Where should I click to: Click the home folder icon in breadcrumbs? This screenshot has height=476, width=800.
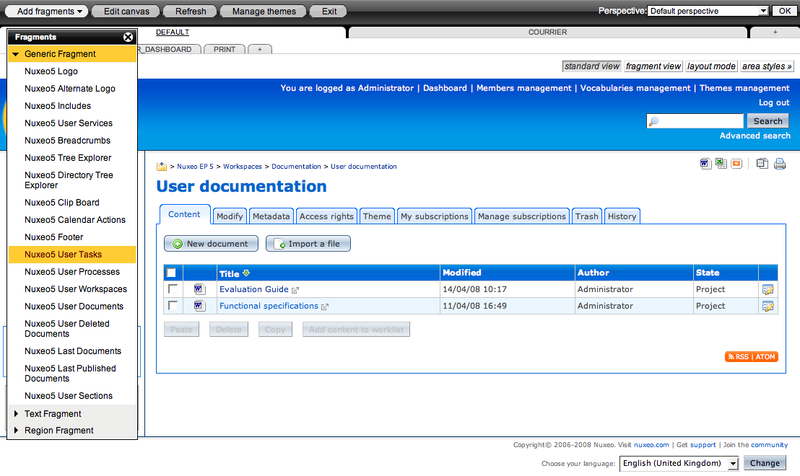[162, 166]
